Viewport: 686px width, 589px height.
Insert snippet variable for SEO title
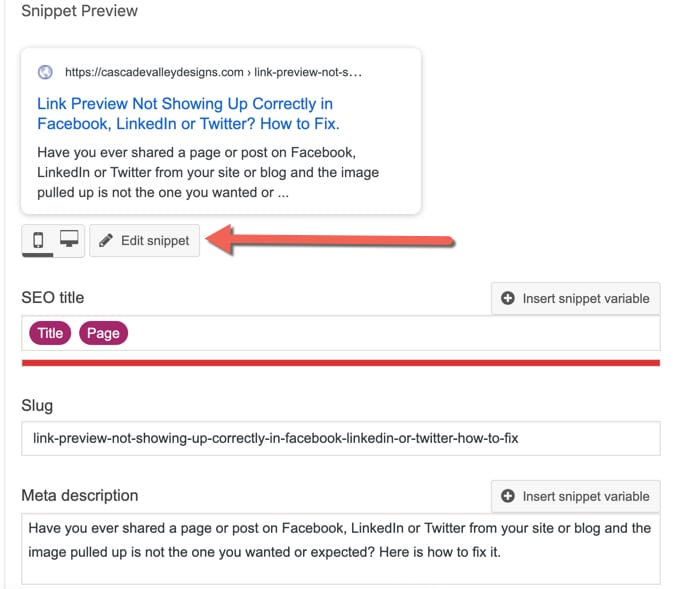point(576,298)
